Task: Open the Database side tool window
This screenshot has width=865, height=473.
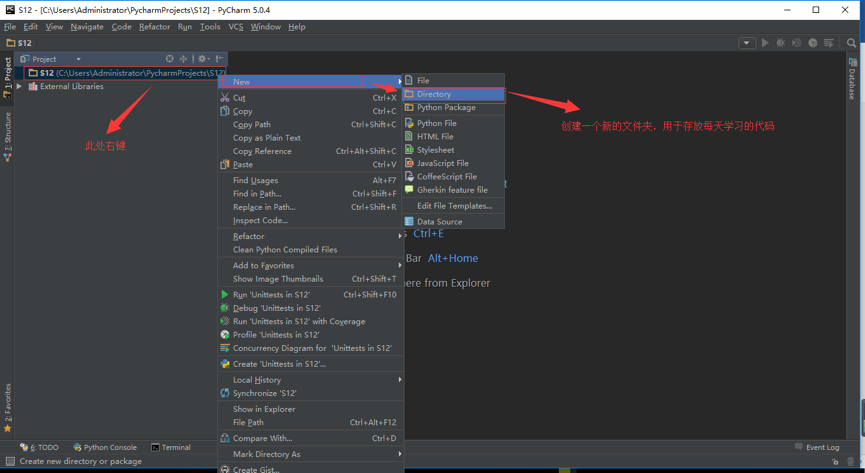Action: 852,78
